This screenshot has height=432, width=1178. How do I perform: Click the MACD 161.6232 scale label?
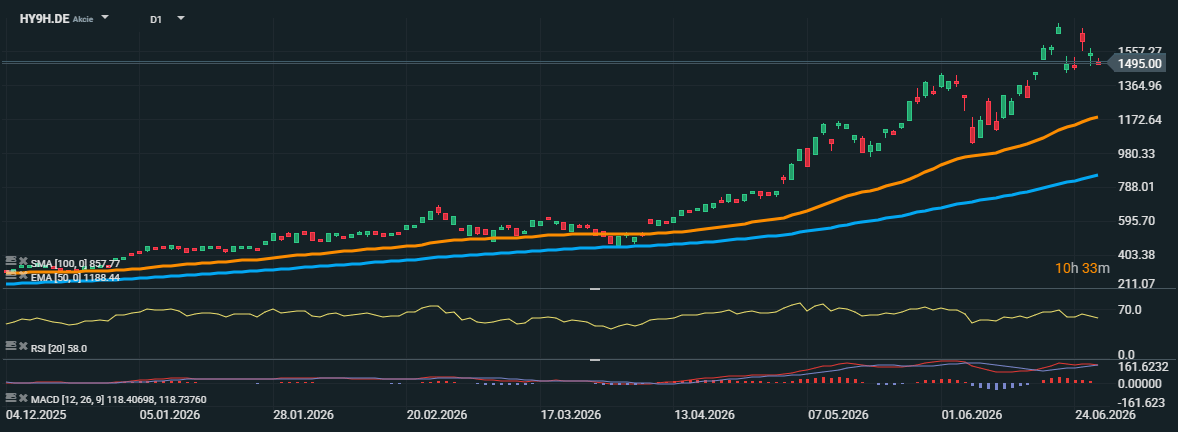click(x=1143, y=367)
